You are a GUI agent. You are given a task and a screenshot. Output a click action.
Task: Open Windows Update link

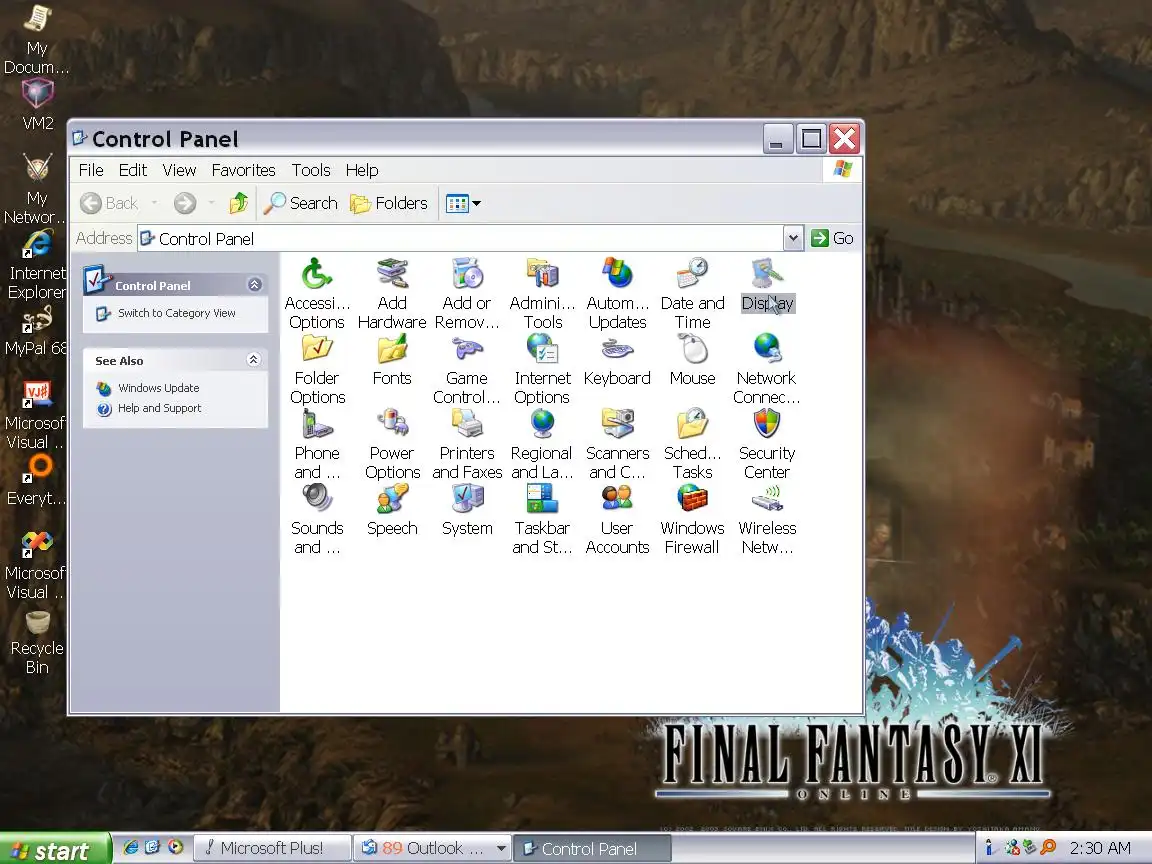(x=158, y=388)
